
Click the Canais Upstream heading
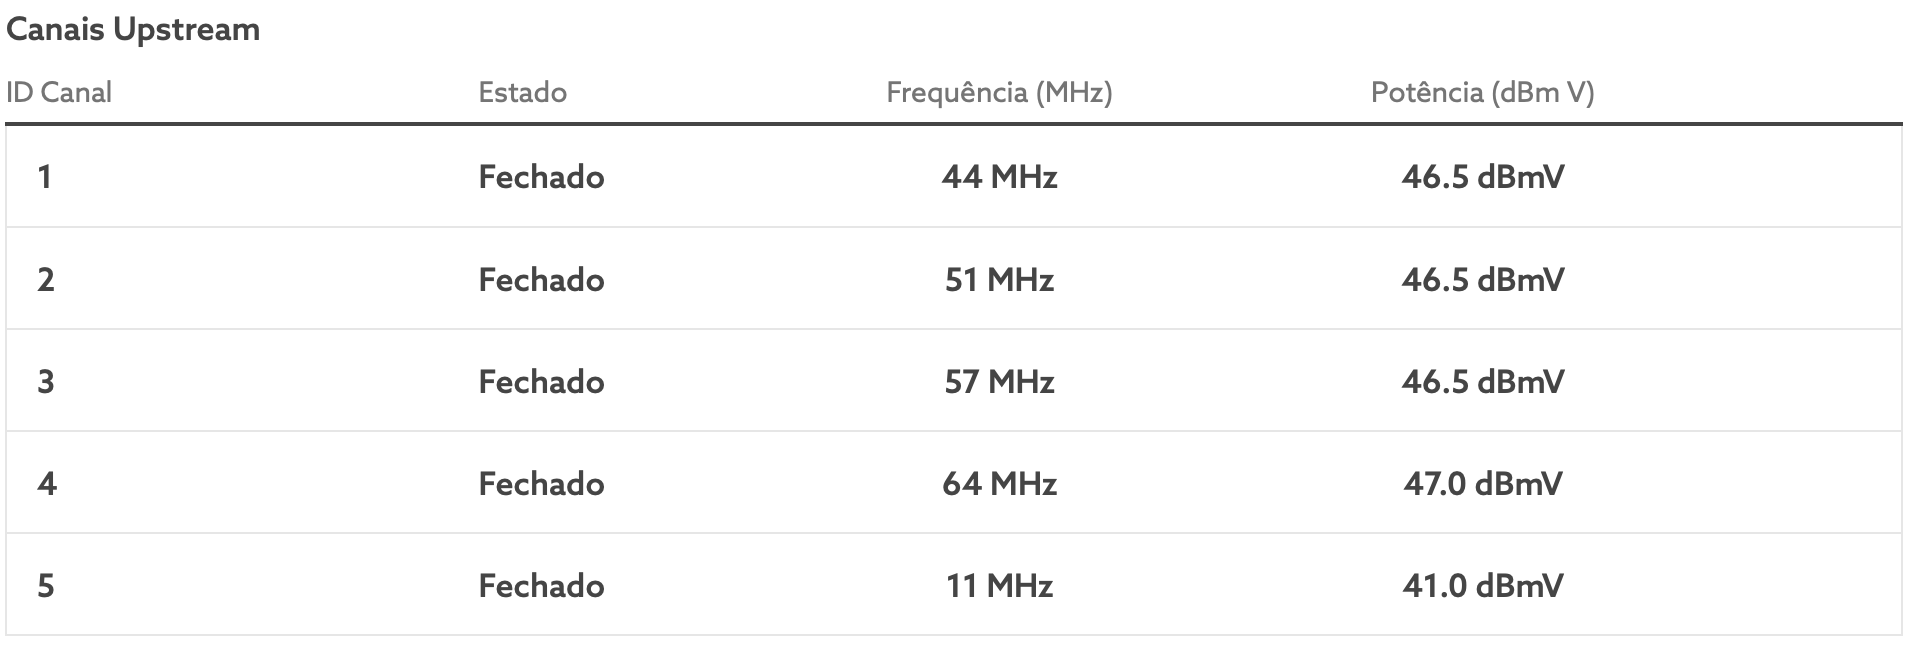133,30
